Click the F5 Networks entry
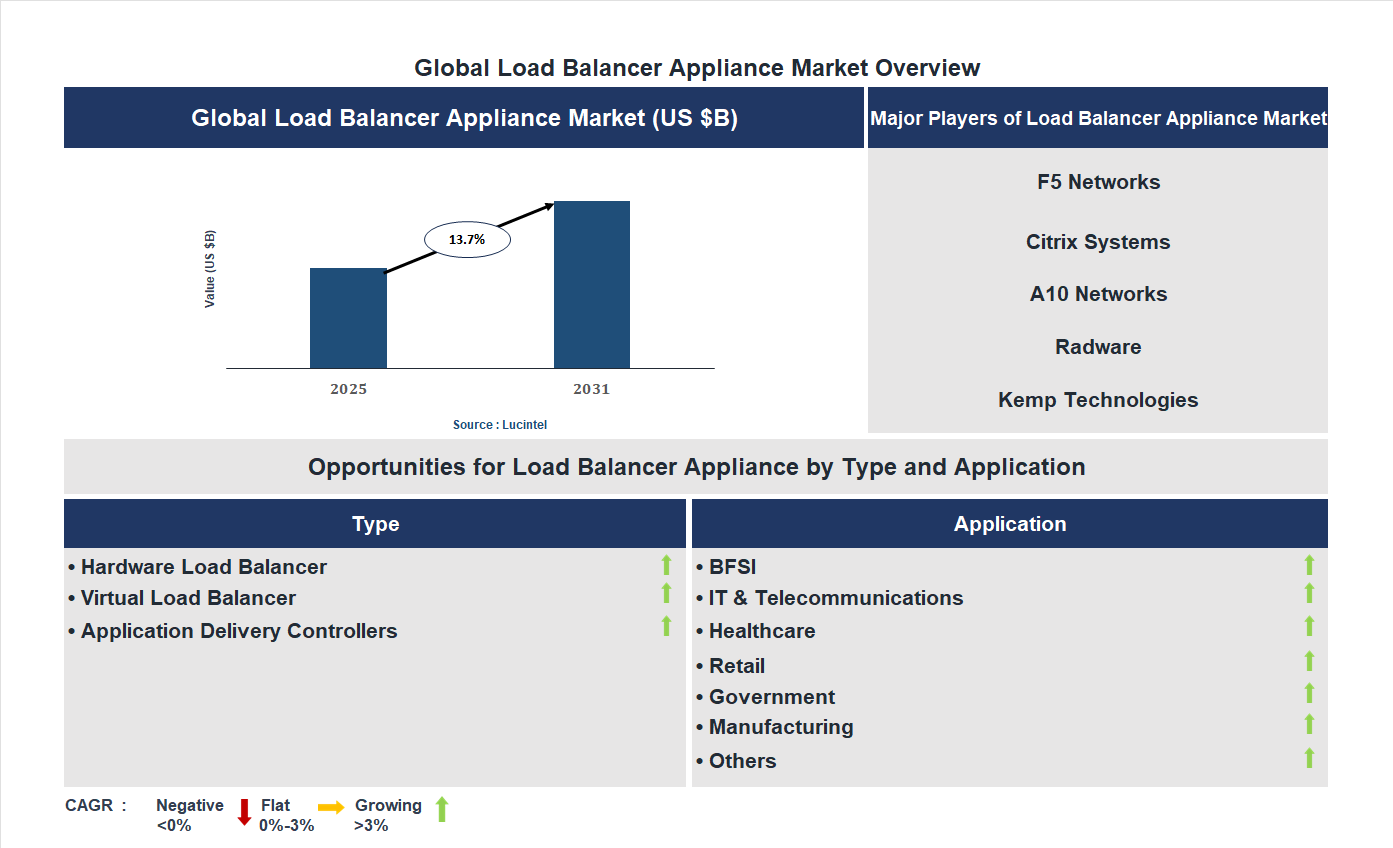The height and width of the screenshot is (848, 1393). [1097, 182]
